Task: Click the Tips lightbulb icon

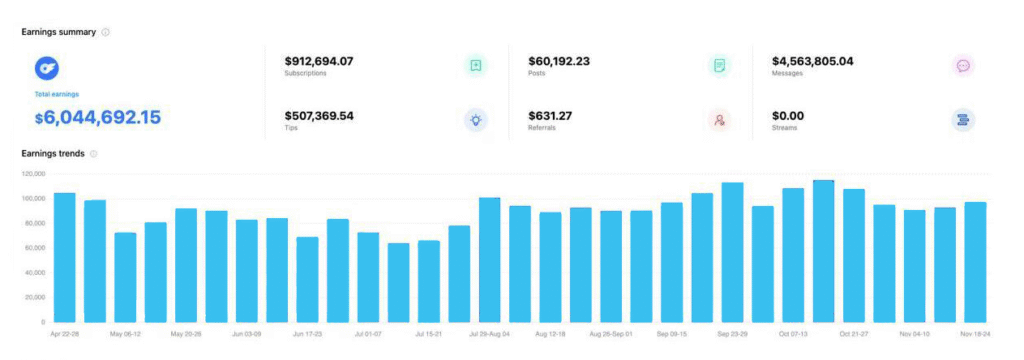Action: pos(476,120)
